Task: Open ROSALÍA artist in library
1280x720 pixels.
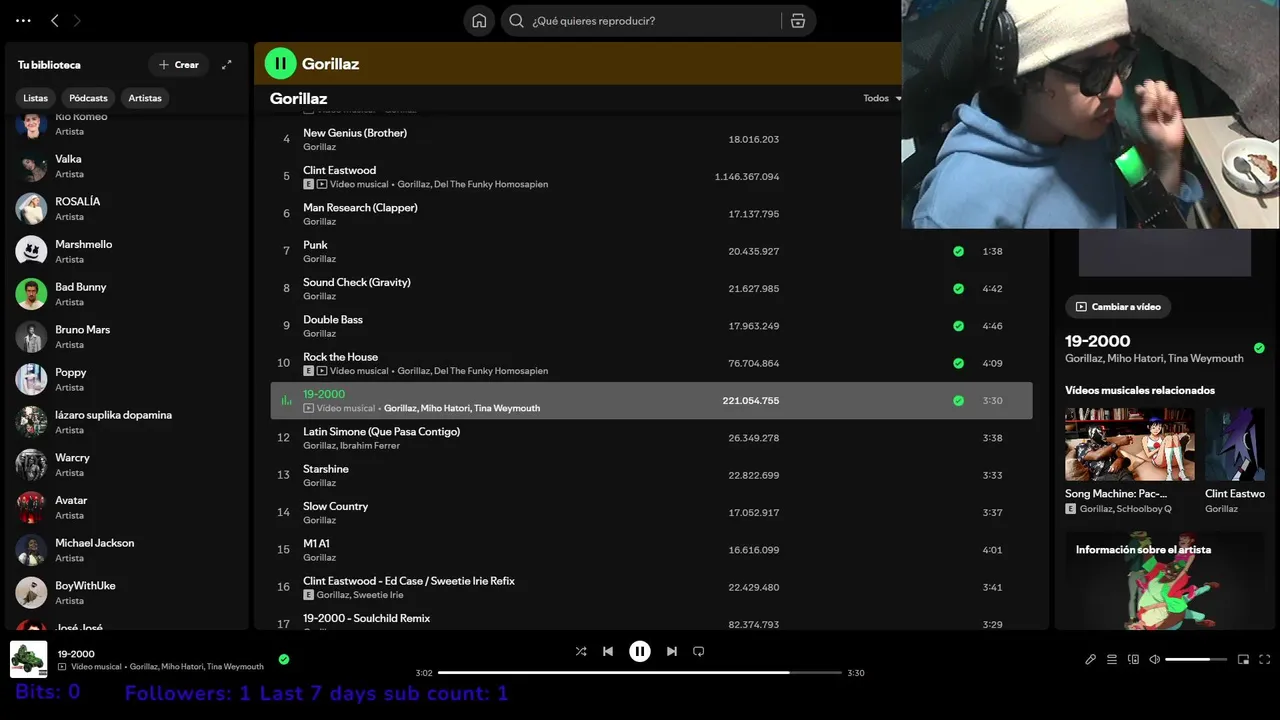Action: pyautogui.click(x=125, y=209)
